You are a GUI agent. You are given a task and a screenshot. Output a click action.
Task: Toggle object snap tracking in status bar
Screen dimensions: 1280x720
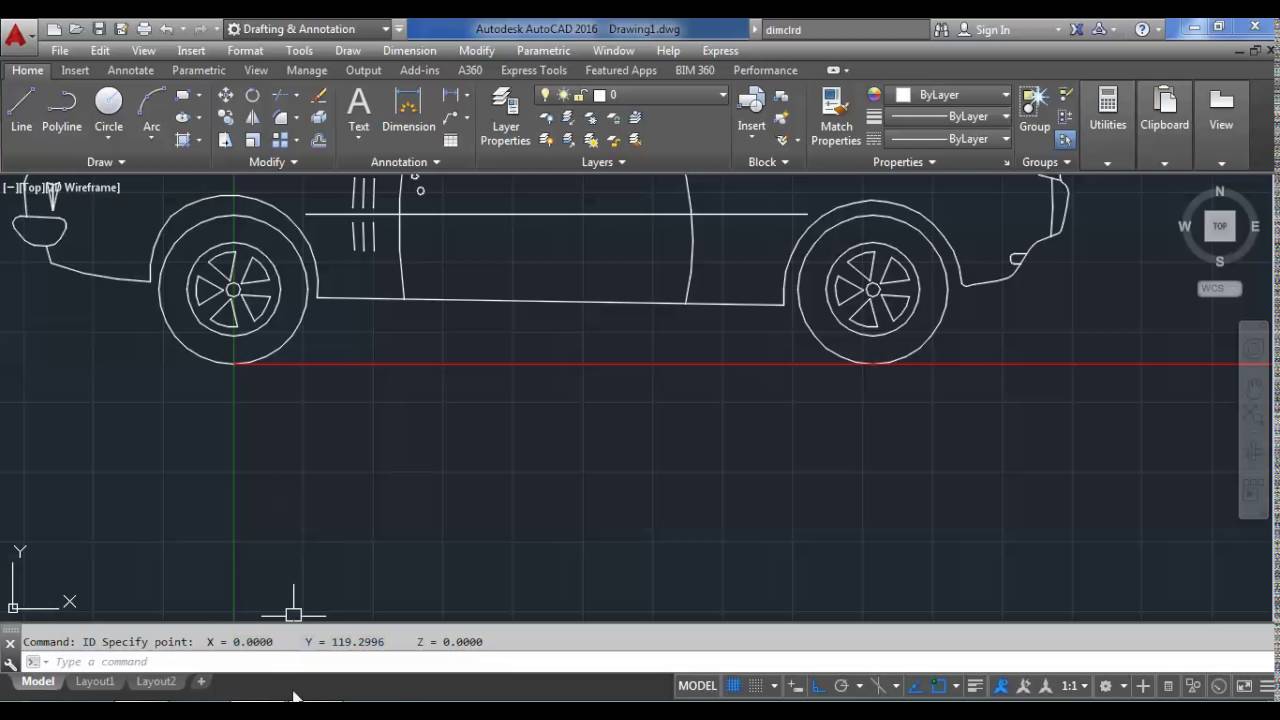point(915,686)
